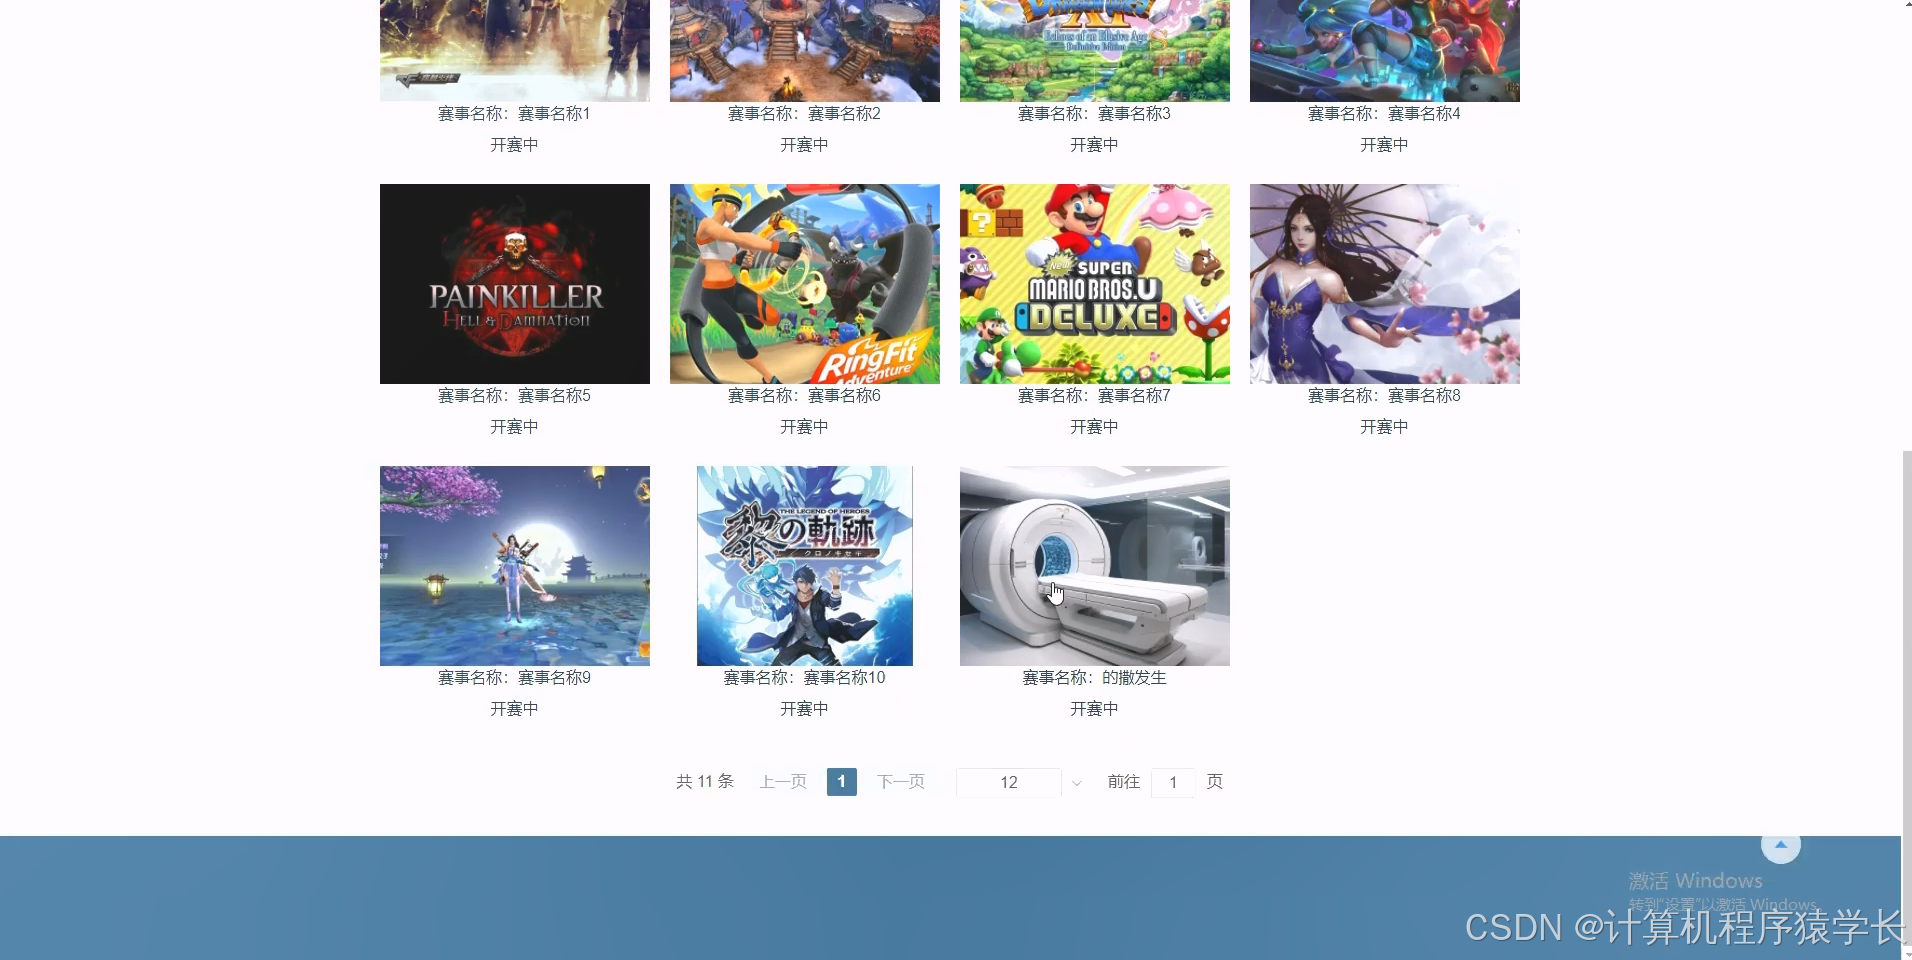Click 开赛中 status under 的撒发生

tap(1094, 709)
